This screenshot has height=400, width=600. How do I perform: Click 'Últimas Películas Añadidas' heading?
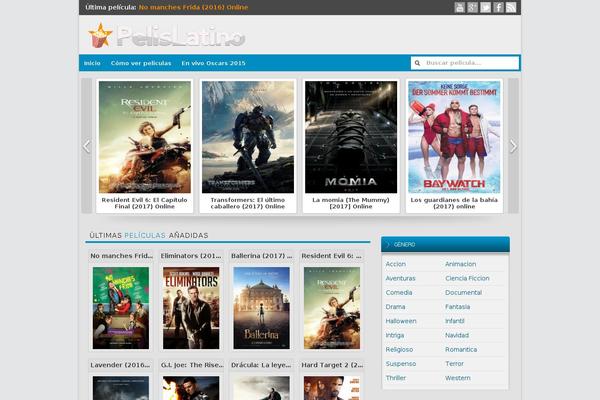[x=149, y=235]
